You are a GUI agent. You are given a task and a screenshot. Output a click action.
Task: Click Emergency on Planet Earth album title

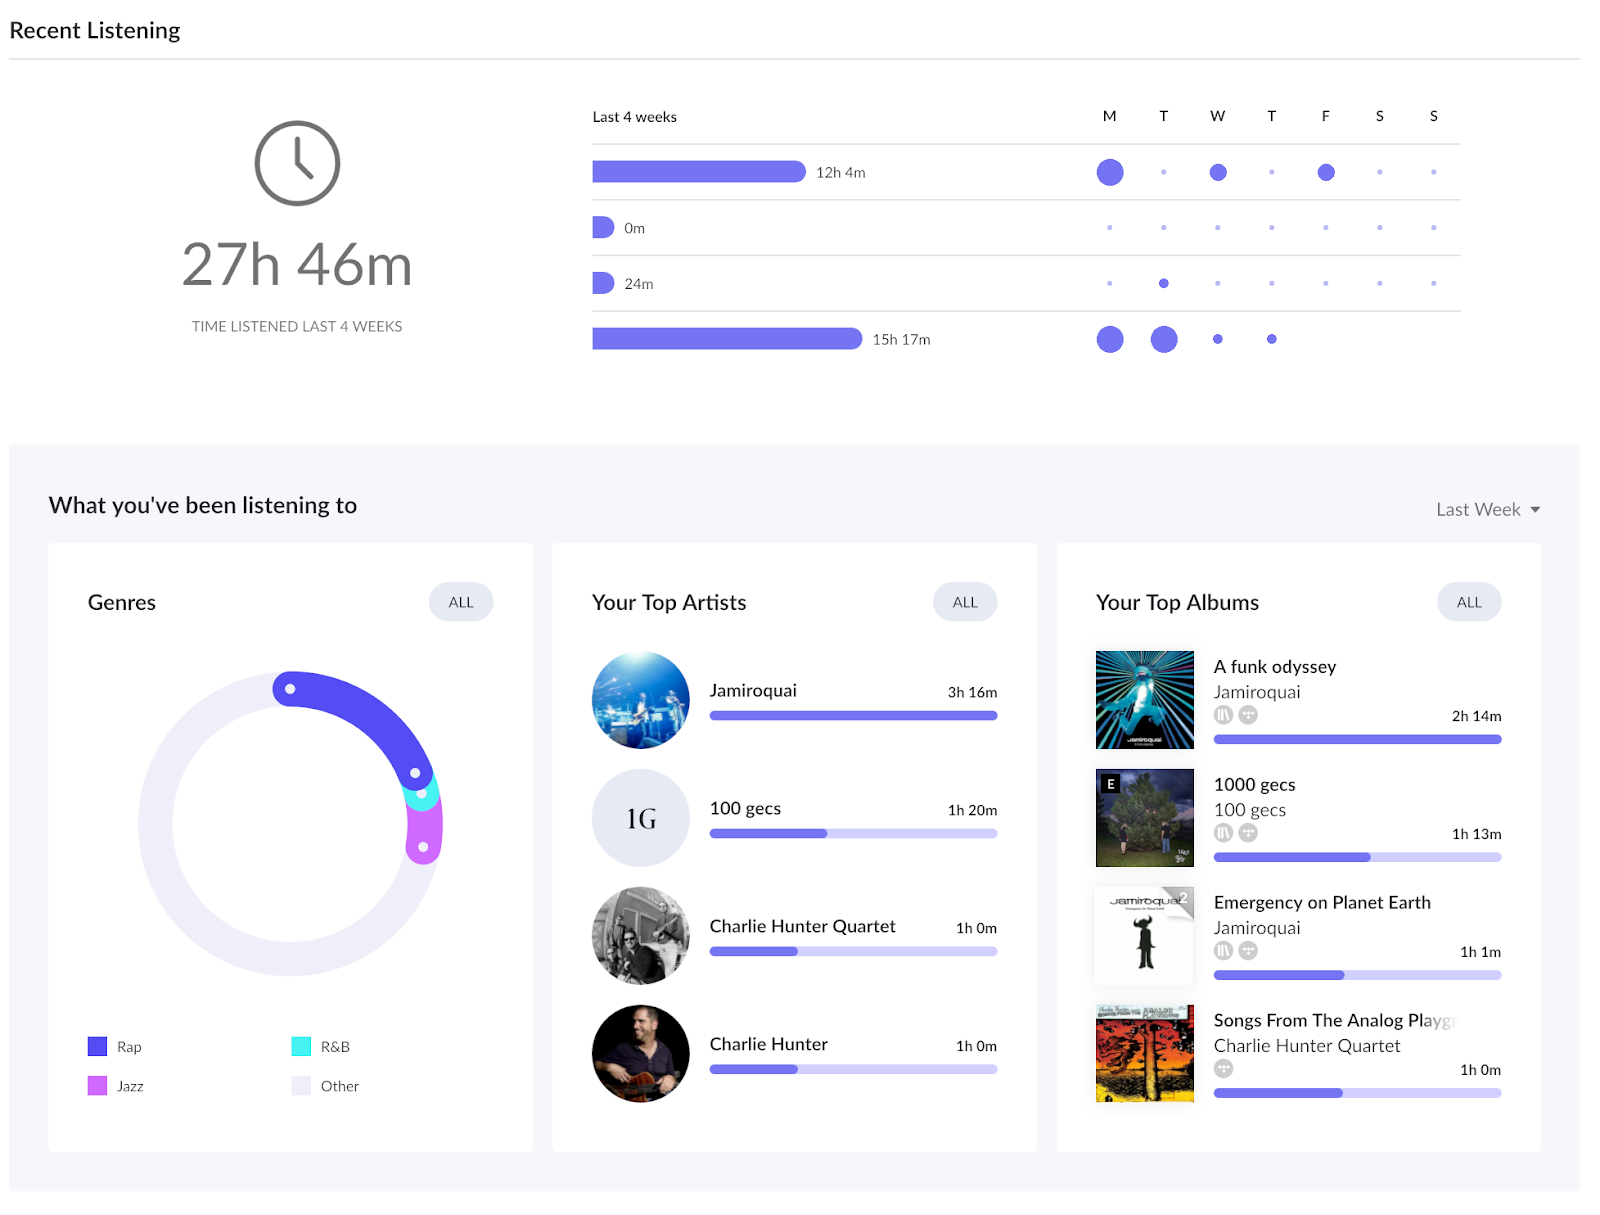click(1322, 901)
